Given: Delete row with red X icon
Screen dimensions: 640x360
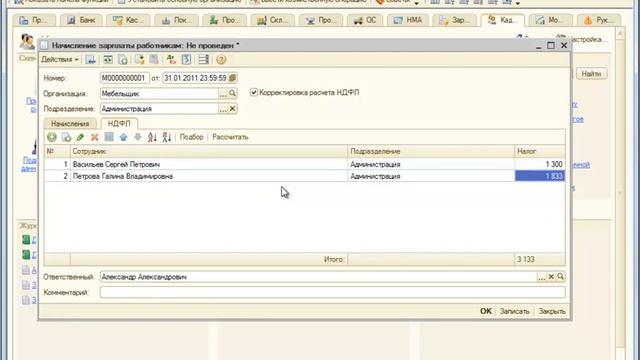Looking at the screenshot, I should coord(94,137).
